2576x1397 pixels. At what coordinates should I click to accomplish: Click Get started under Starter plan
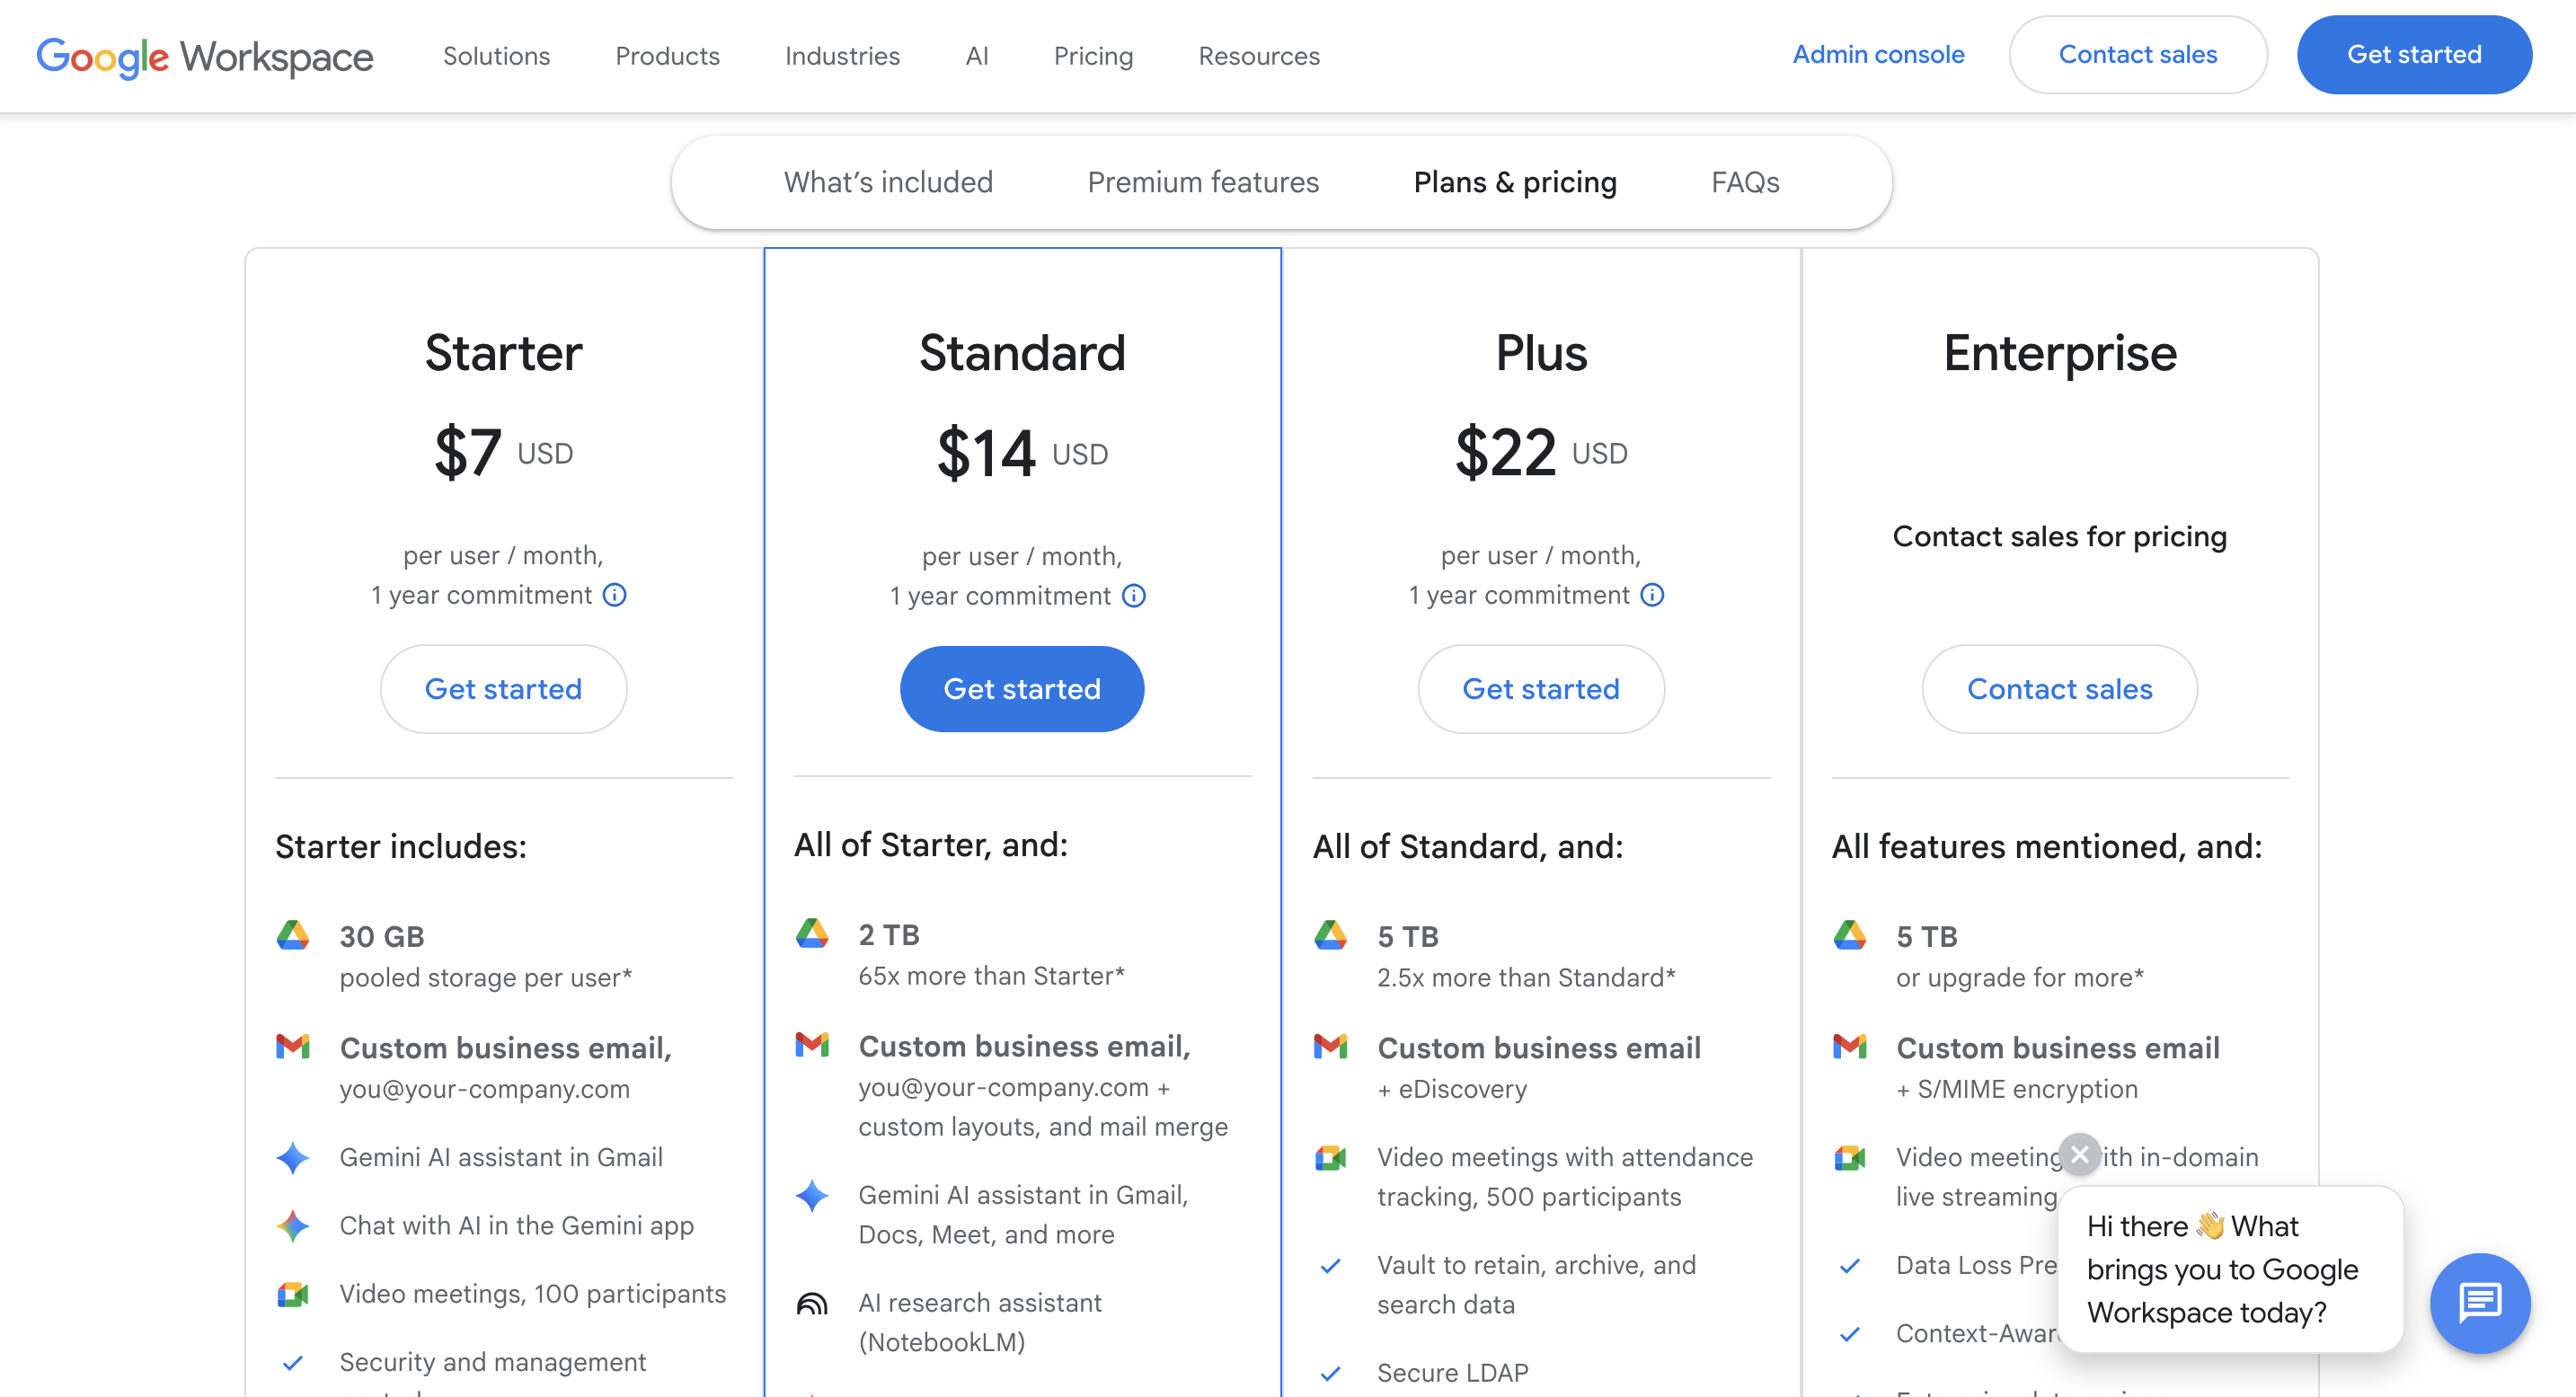click(503, 689)
